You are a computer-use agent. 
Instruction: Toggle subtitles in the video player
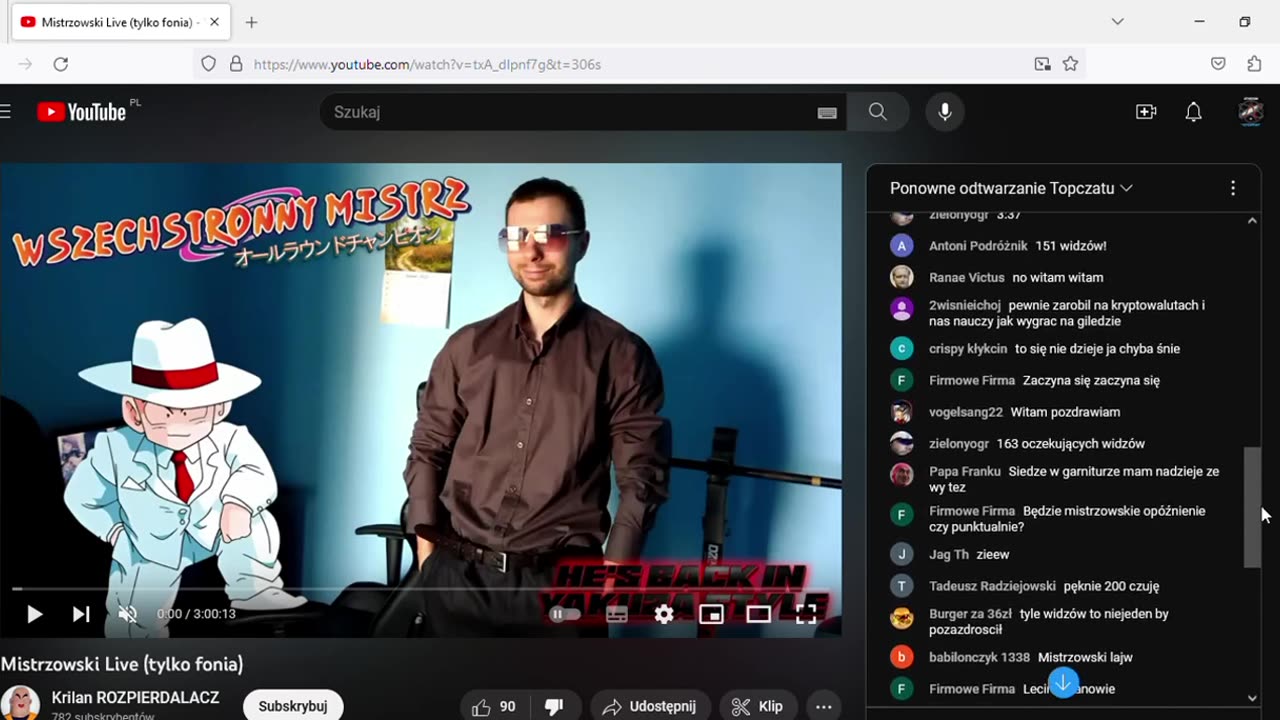coord(617,614)
